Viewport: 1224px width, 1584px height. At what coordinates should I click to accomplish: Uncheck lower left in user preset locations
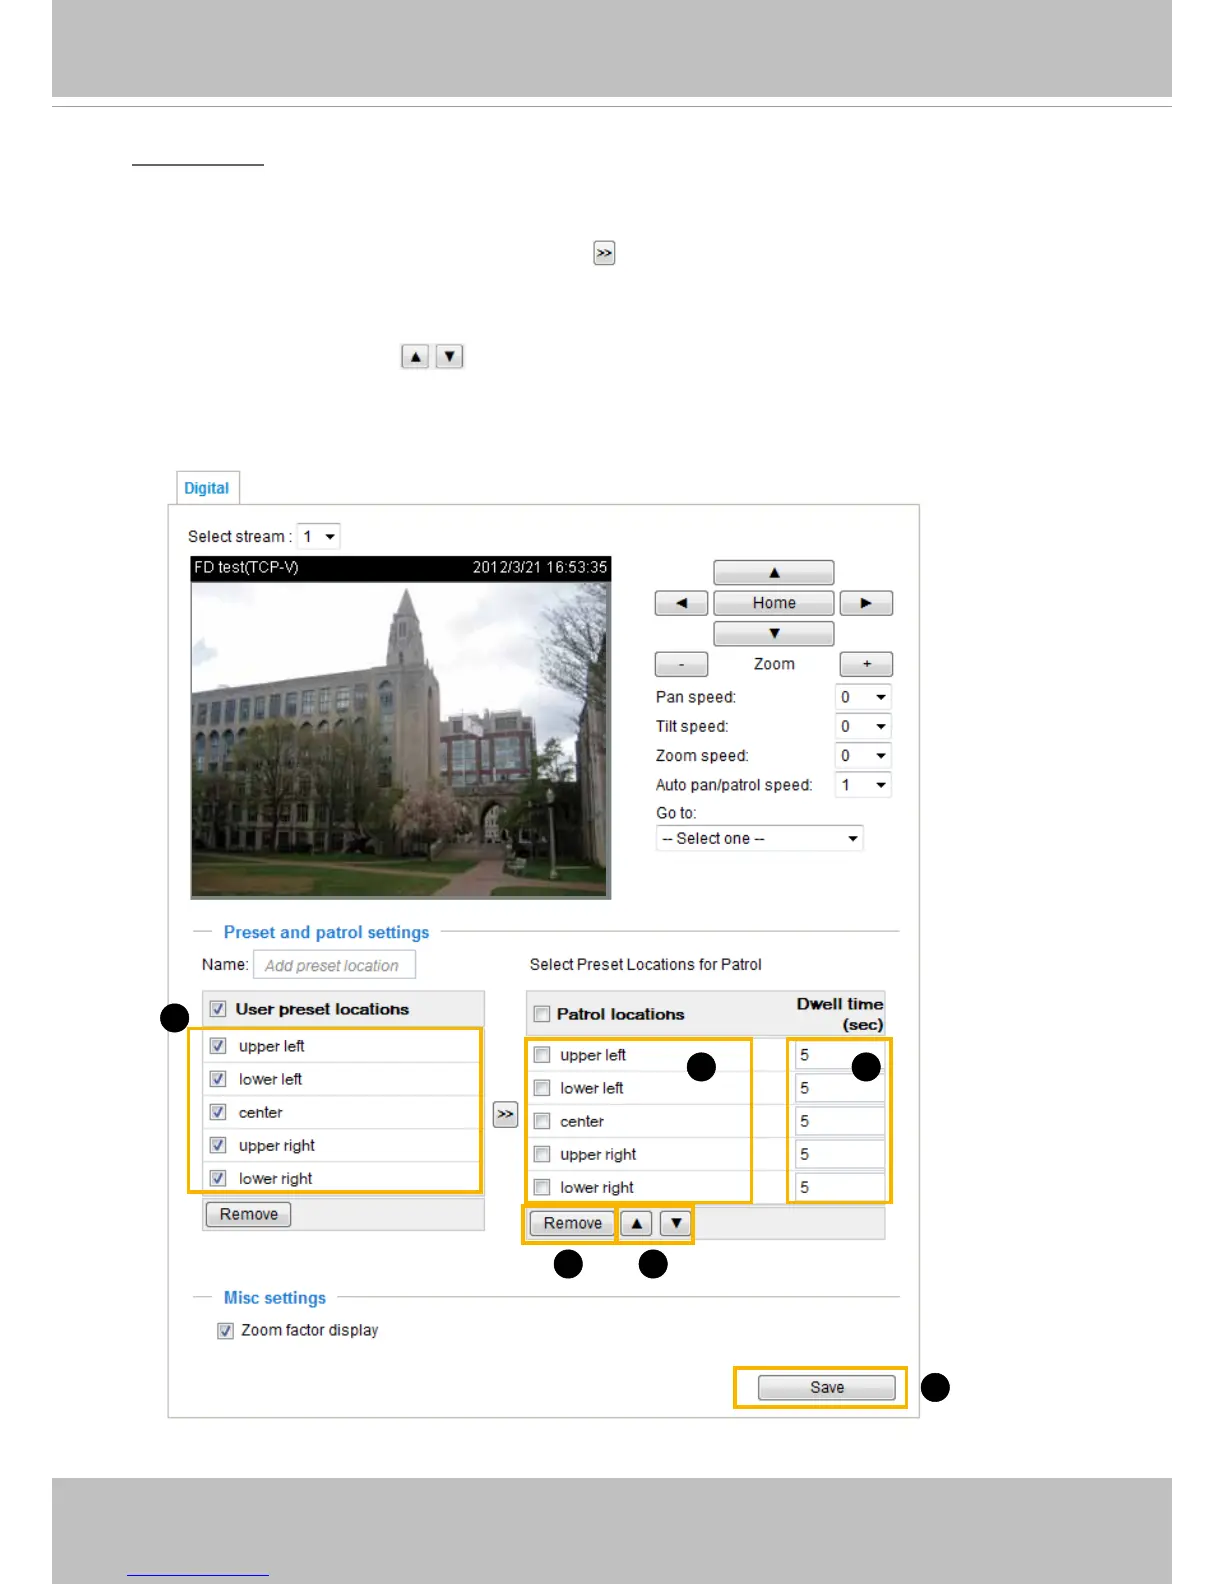point(218,1079)
